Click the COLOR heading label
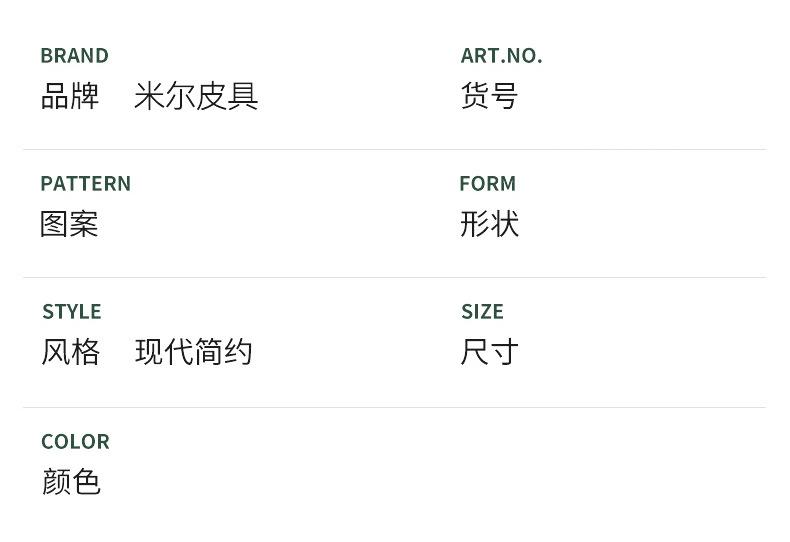The width and height of the screenshot is (790, 542). [75, 442]
